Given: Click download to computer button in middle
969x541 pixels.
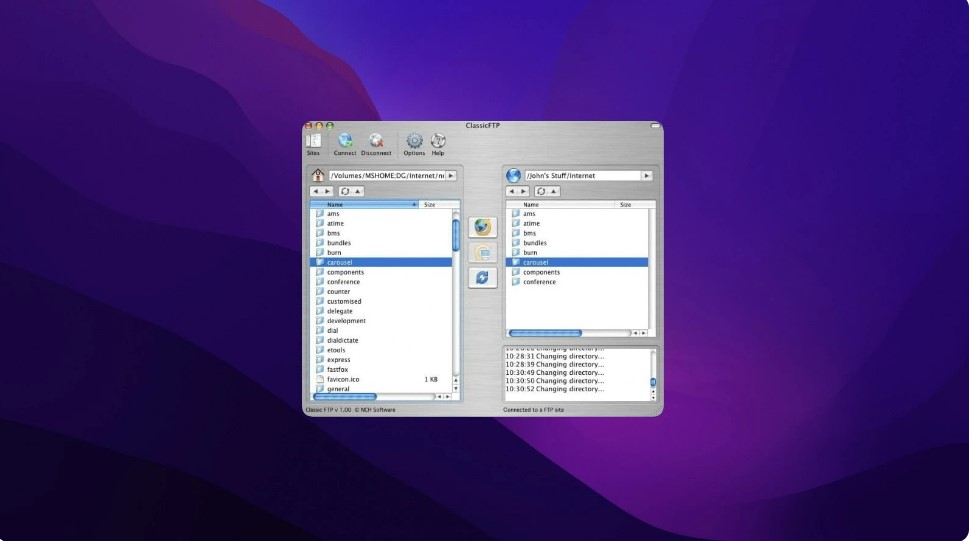Looking at the screenshot, I should 483,252.
